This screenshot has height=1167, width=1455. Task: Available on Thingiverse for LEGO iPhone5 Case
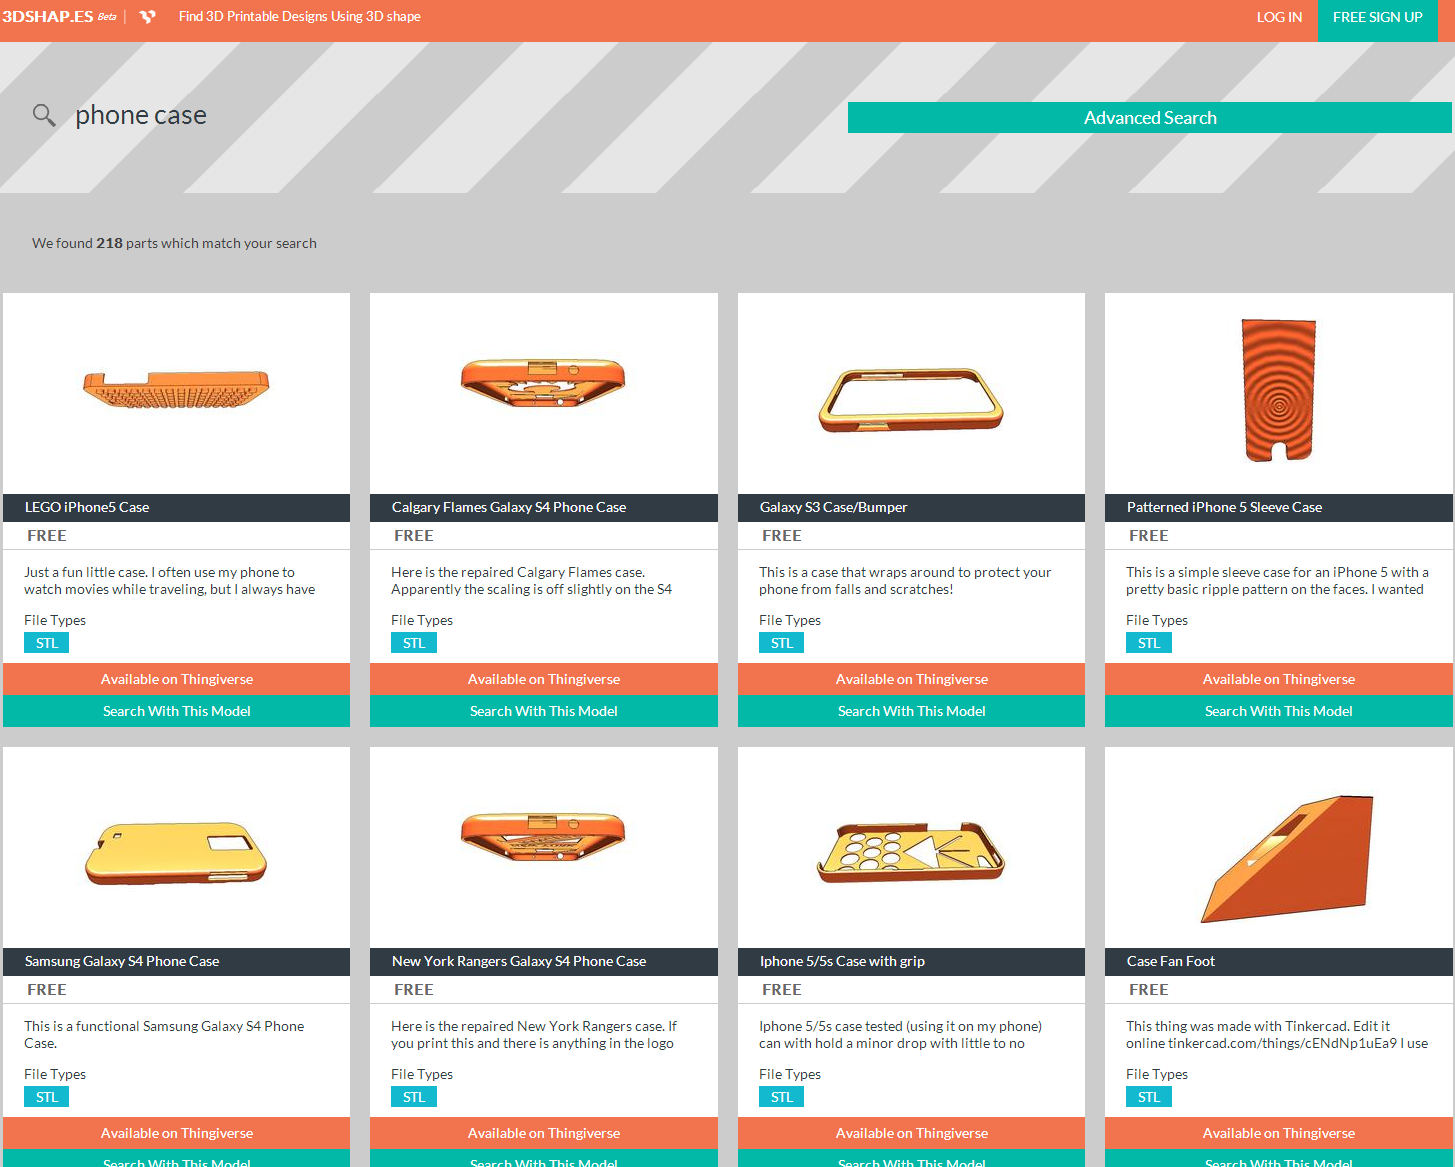click(177, 679)
